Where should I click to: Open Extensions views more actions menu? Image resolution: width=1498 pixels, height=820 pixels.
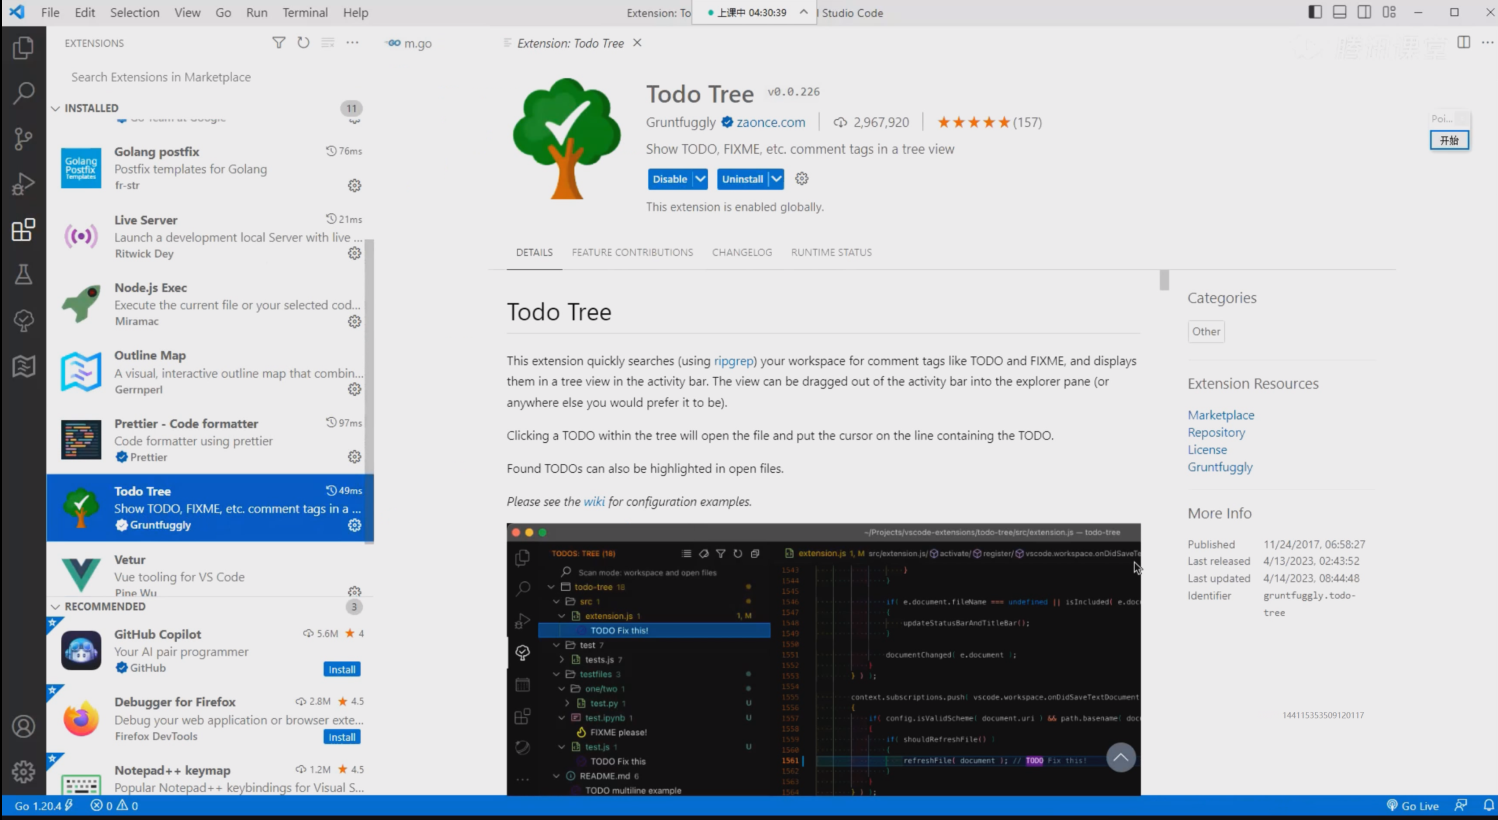(x=352, y=43)
